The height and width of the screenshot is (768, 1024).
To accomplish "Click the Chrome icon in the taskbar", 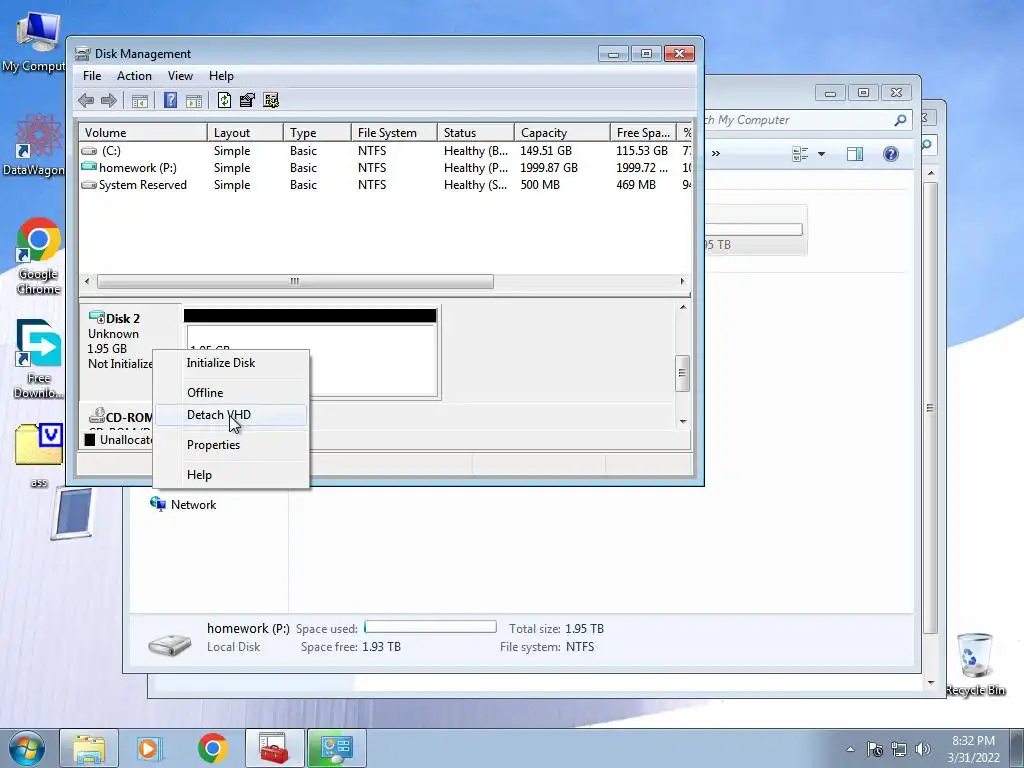I will [212, 748].
